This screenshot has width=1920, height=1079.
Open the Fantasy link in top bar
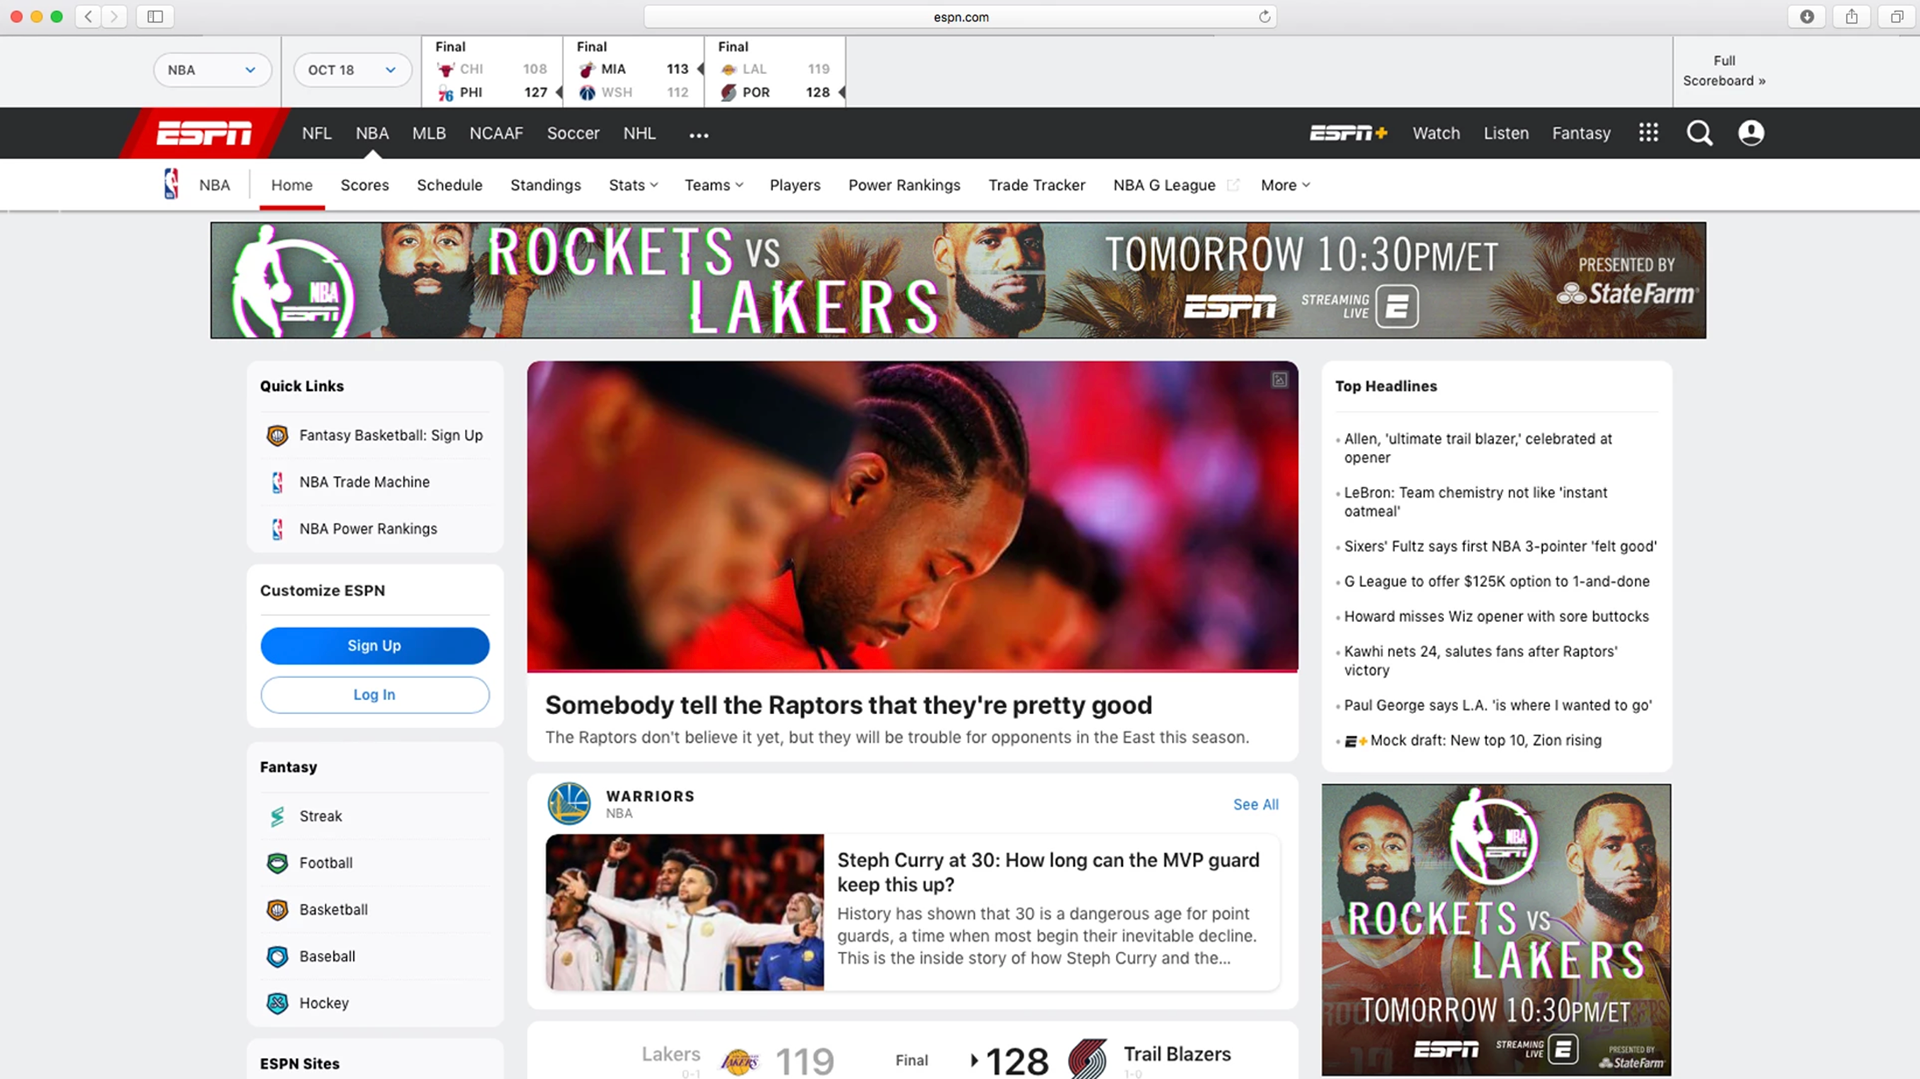pos(1581,133)
